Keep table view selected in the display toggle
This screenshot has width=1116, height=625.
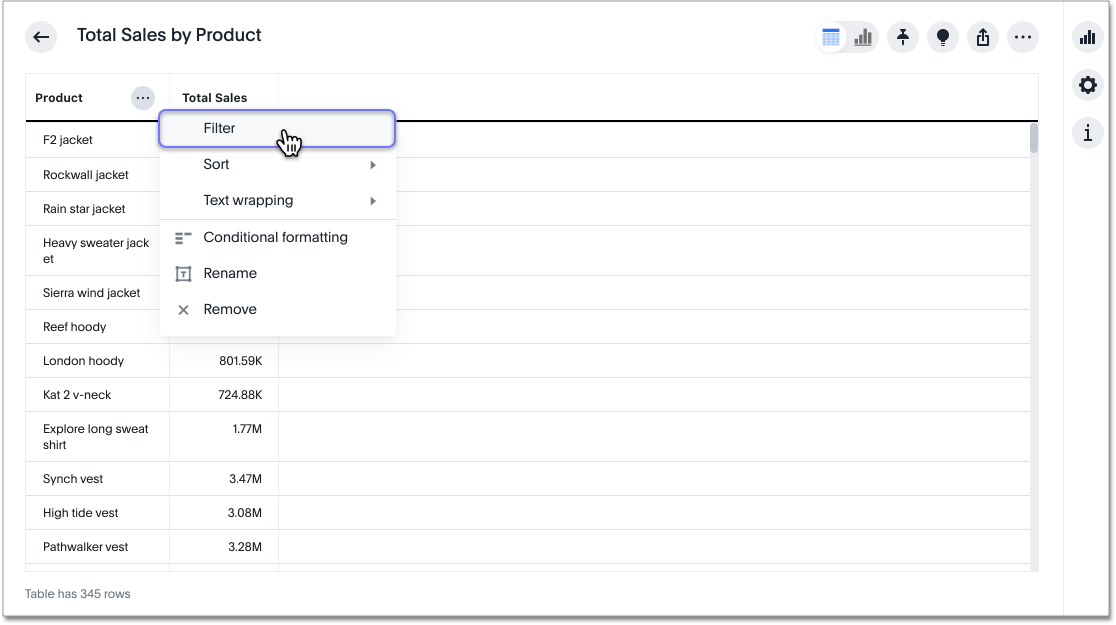[833, 36]
